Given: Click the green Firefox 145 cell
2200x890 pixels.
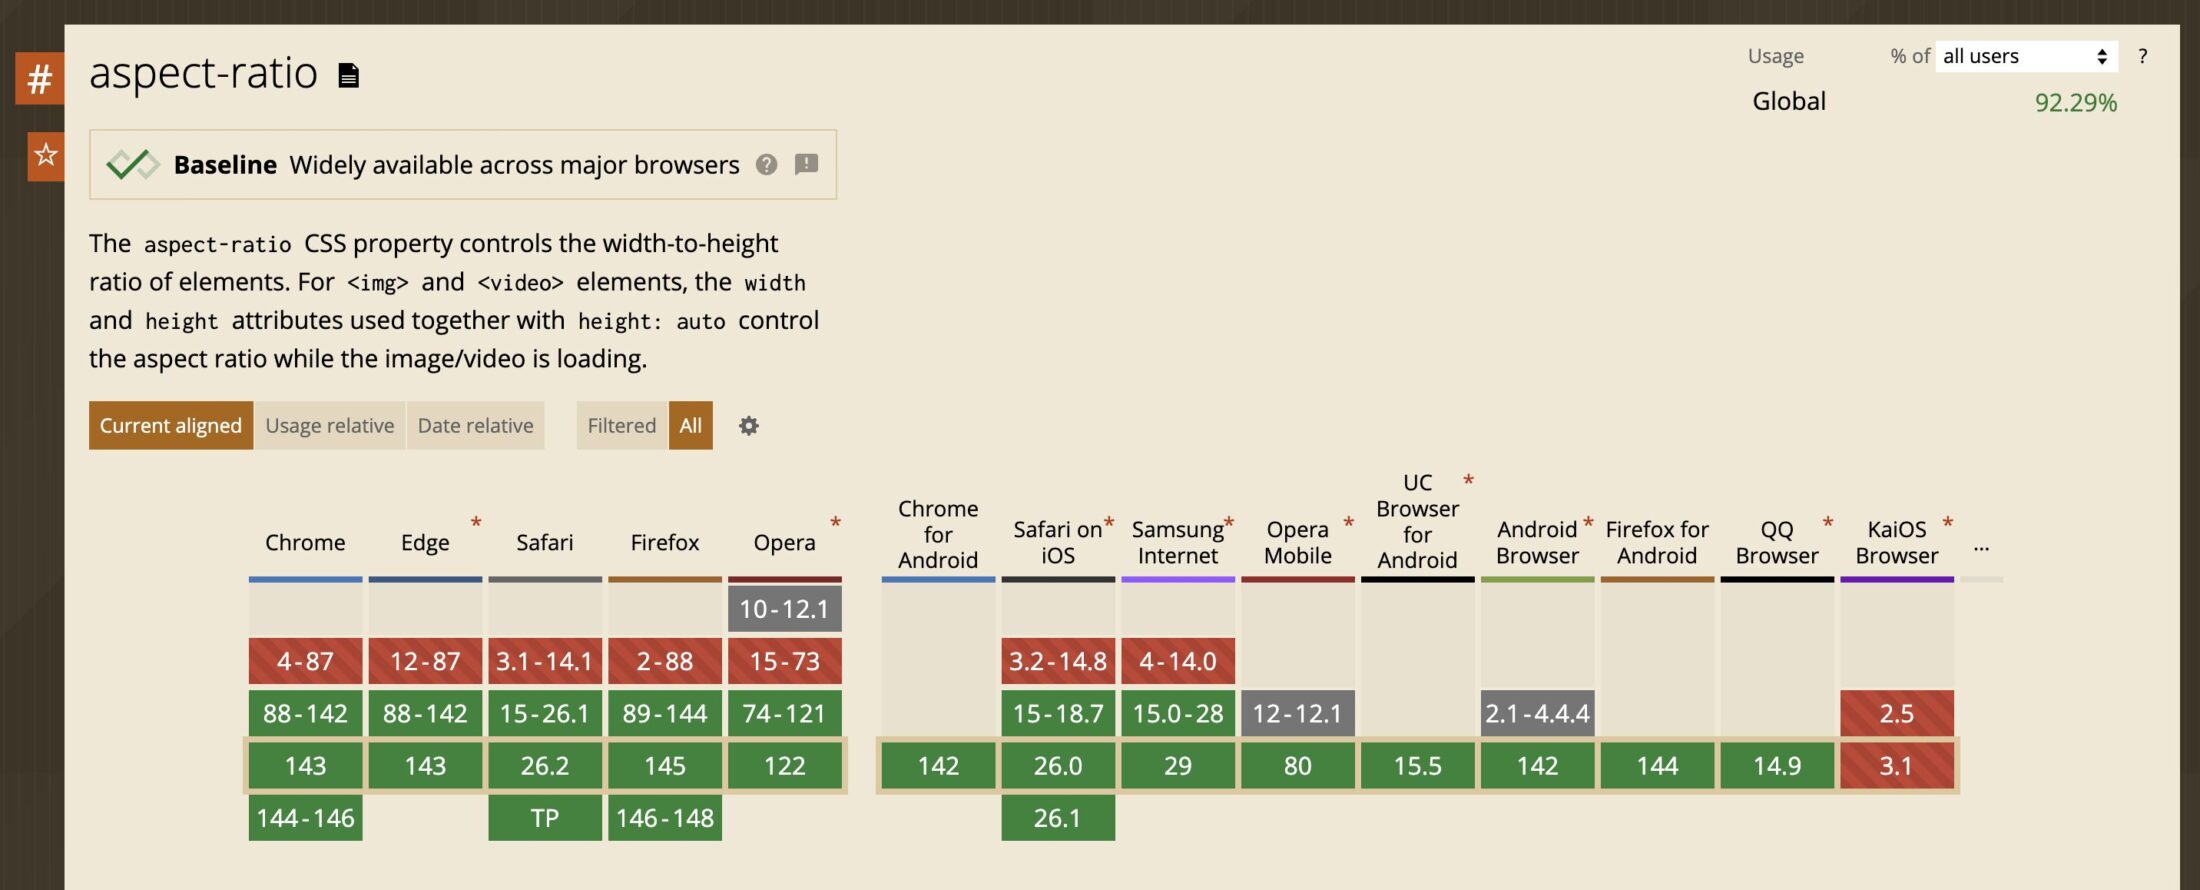Looking at the screenshot, I should 665,766.
